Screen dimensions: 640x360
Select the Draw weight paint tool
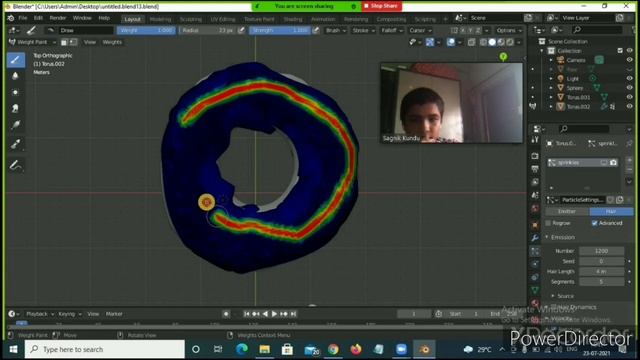click(16, 60)
